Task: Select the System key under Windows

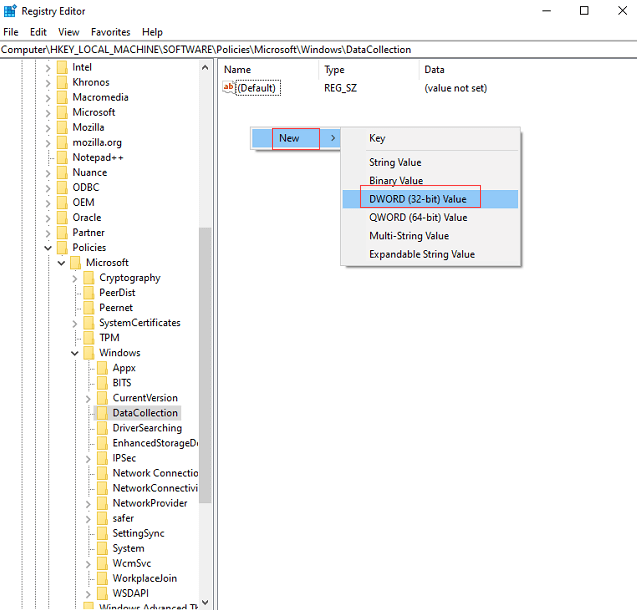Action: tap(128, 548)
